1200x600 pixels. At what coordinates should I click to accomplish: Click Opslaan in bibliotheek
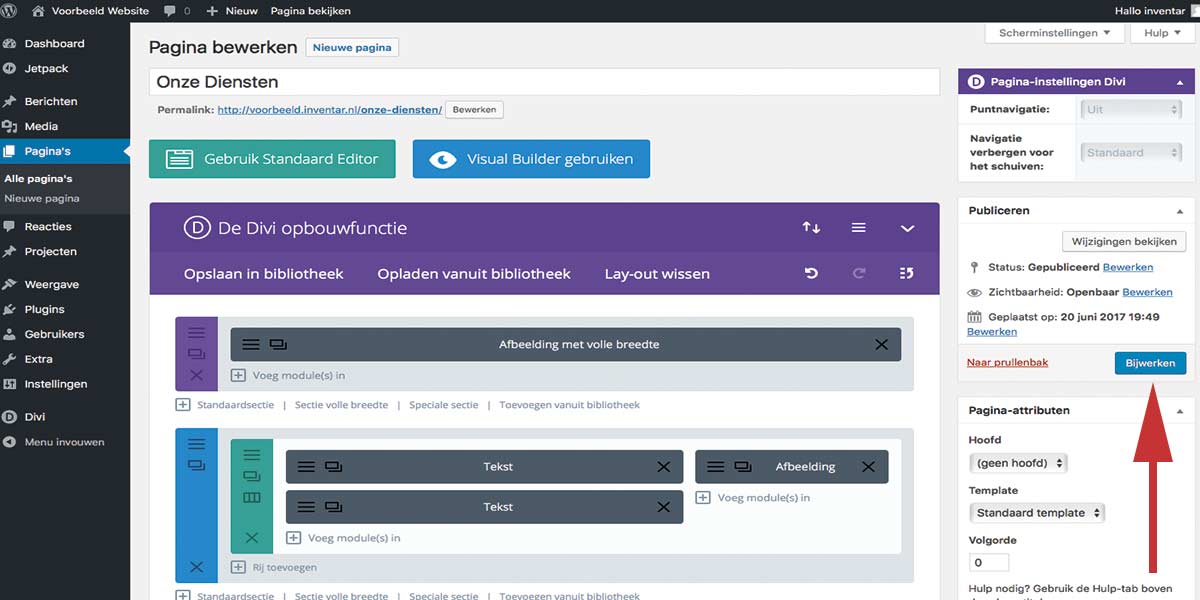264,274
